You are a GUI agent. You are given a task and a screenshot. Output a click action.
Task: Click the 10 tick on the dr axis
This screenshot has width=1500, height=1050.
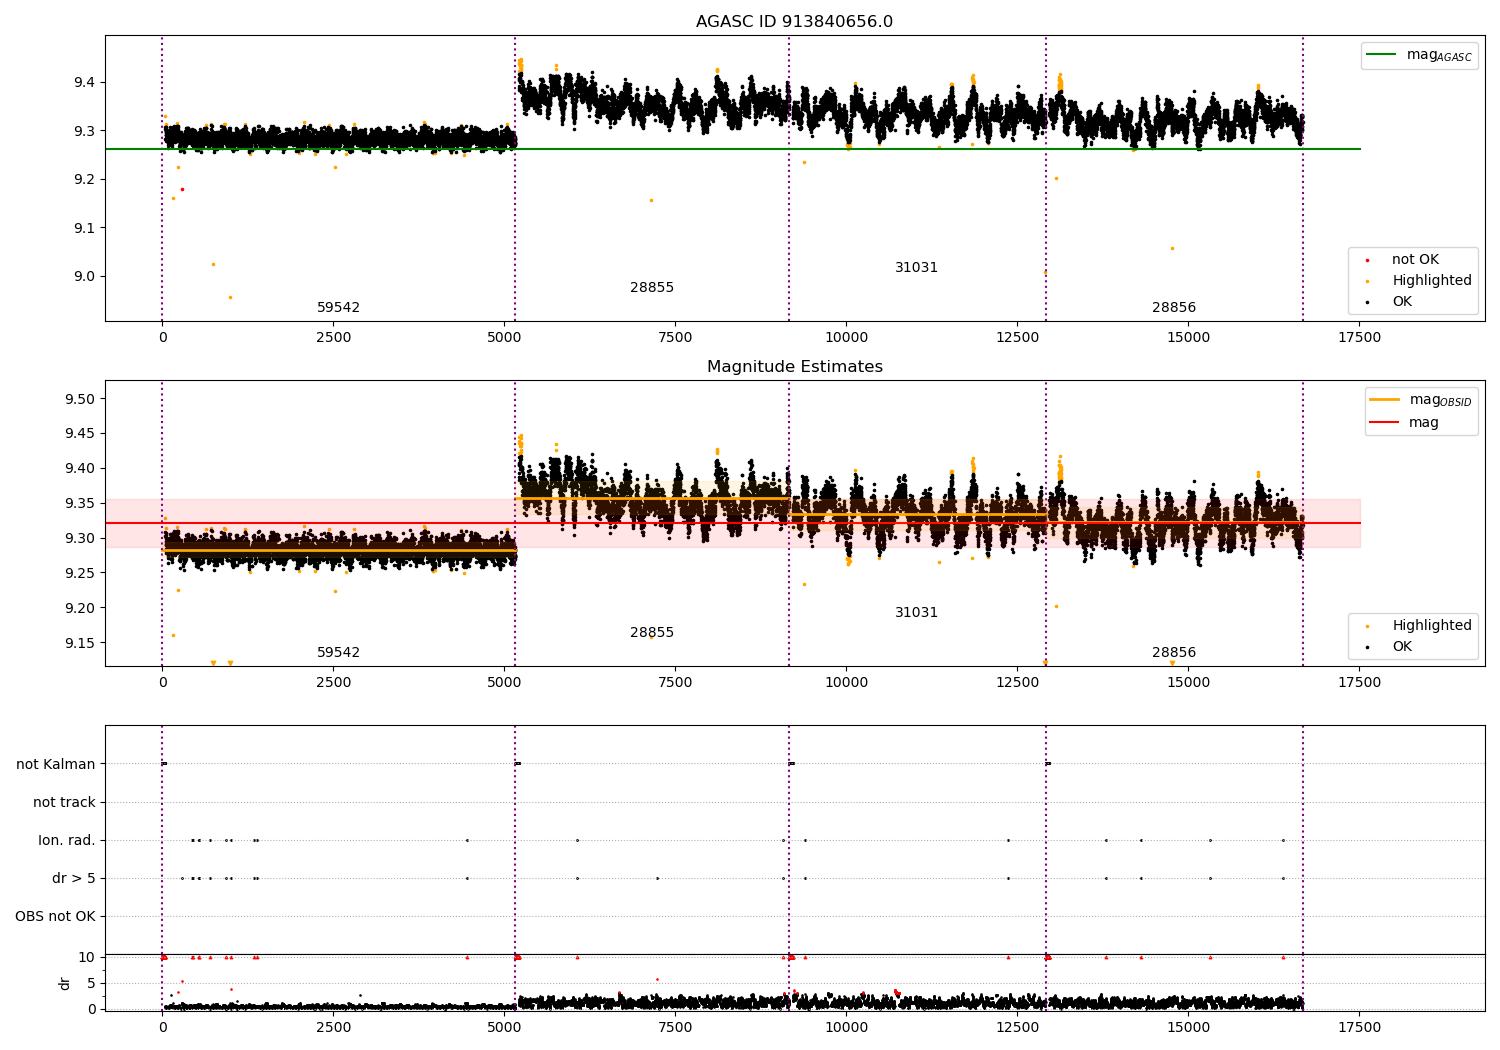[87, 957]
